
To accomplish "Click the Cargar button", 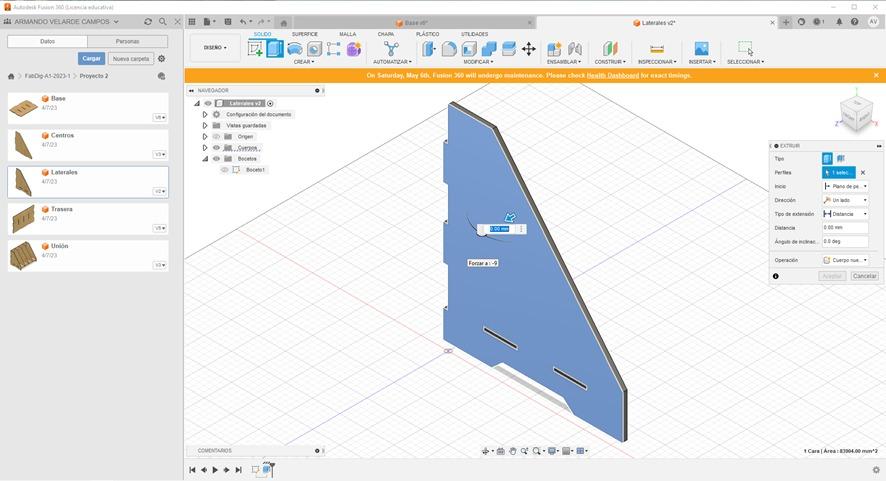I will [x=91, y=59].
